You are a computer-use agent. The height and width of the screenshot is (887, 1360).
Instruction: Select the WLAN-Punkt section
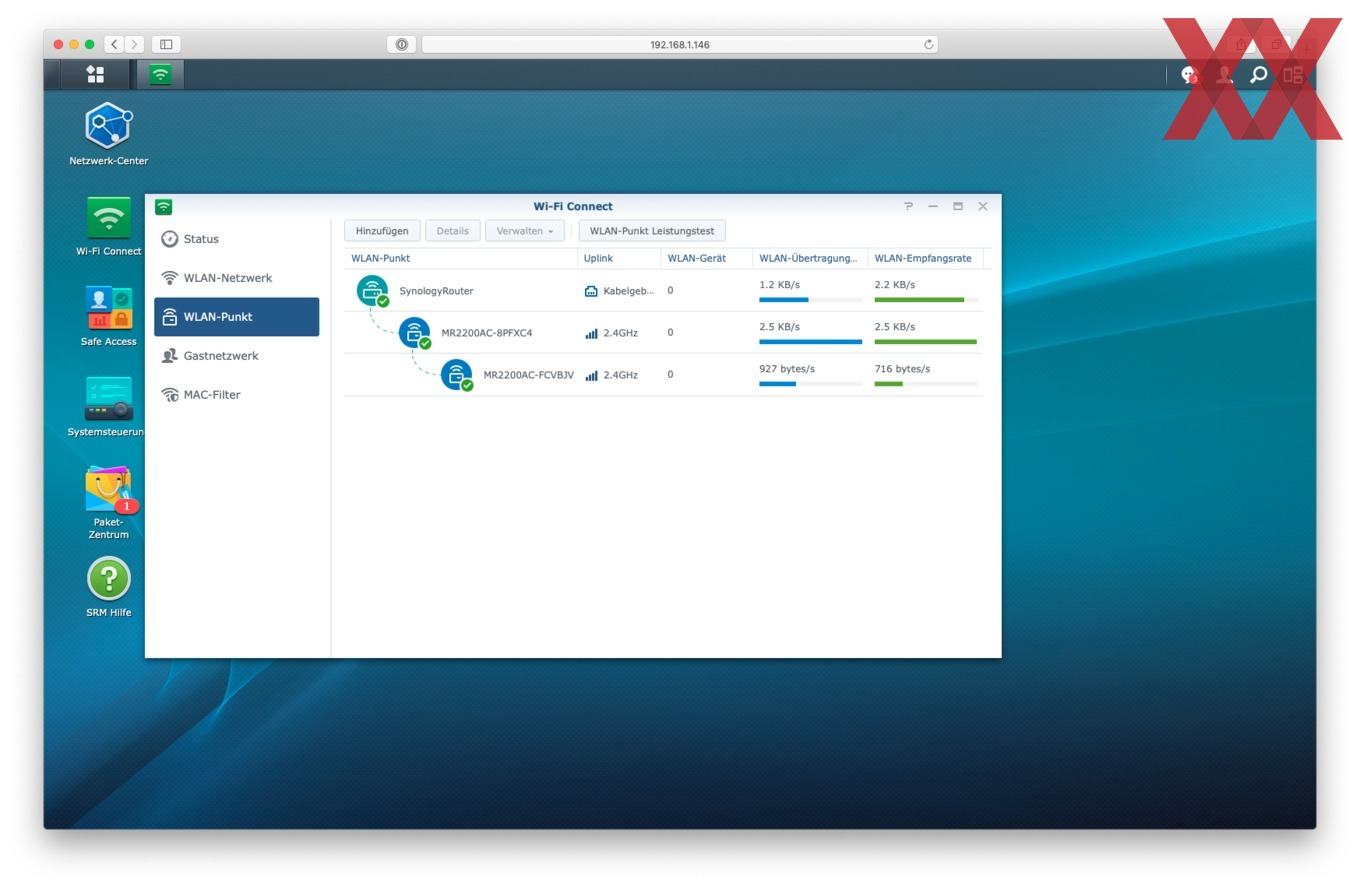pos(237,317)
